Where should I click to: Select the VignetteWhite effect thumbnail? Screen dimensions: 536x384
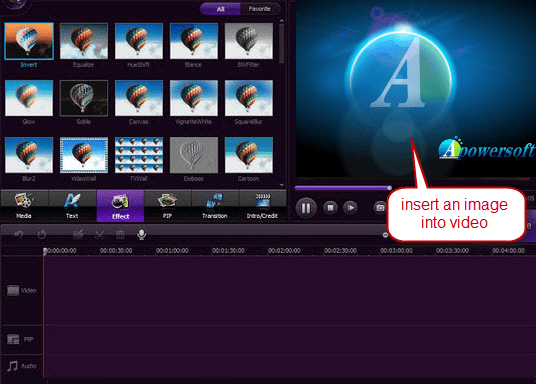194,98
